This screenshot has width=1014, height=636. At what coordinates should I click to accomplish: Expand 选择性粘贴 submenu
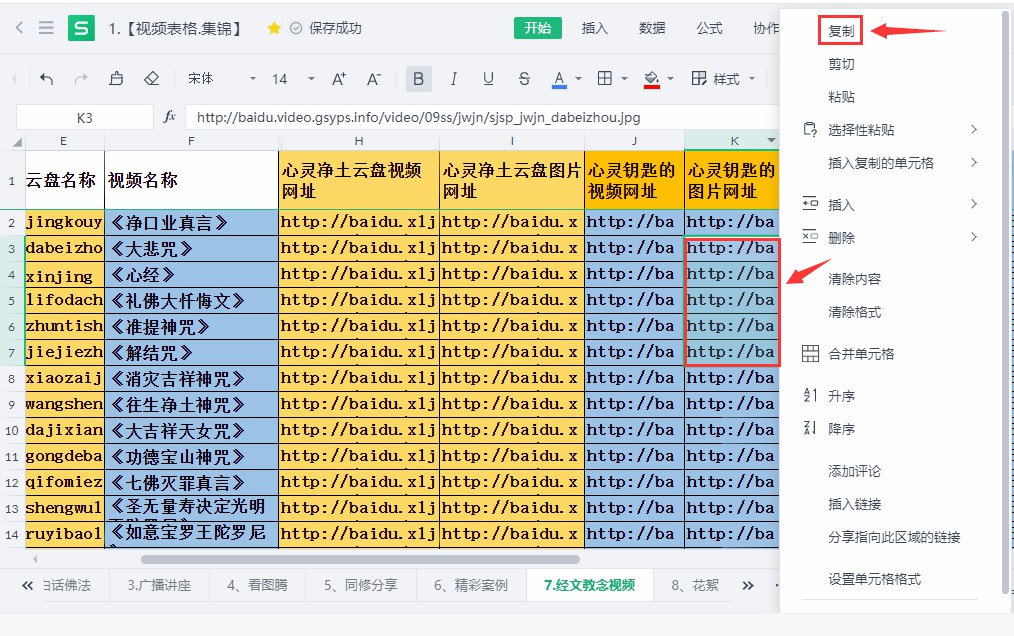(890, 130)
